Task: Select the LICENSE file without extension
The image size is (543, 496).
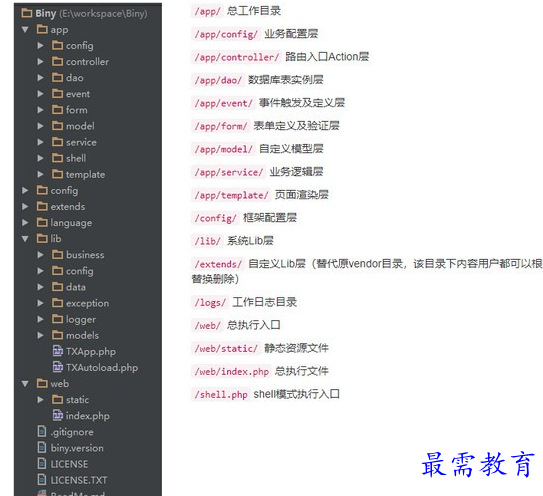Action: pyautogui.click(x=69, y=464)
